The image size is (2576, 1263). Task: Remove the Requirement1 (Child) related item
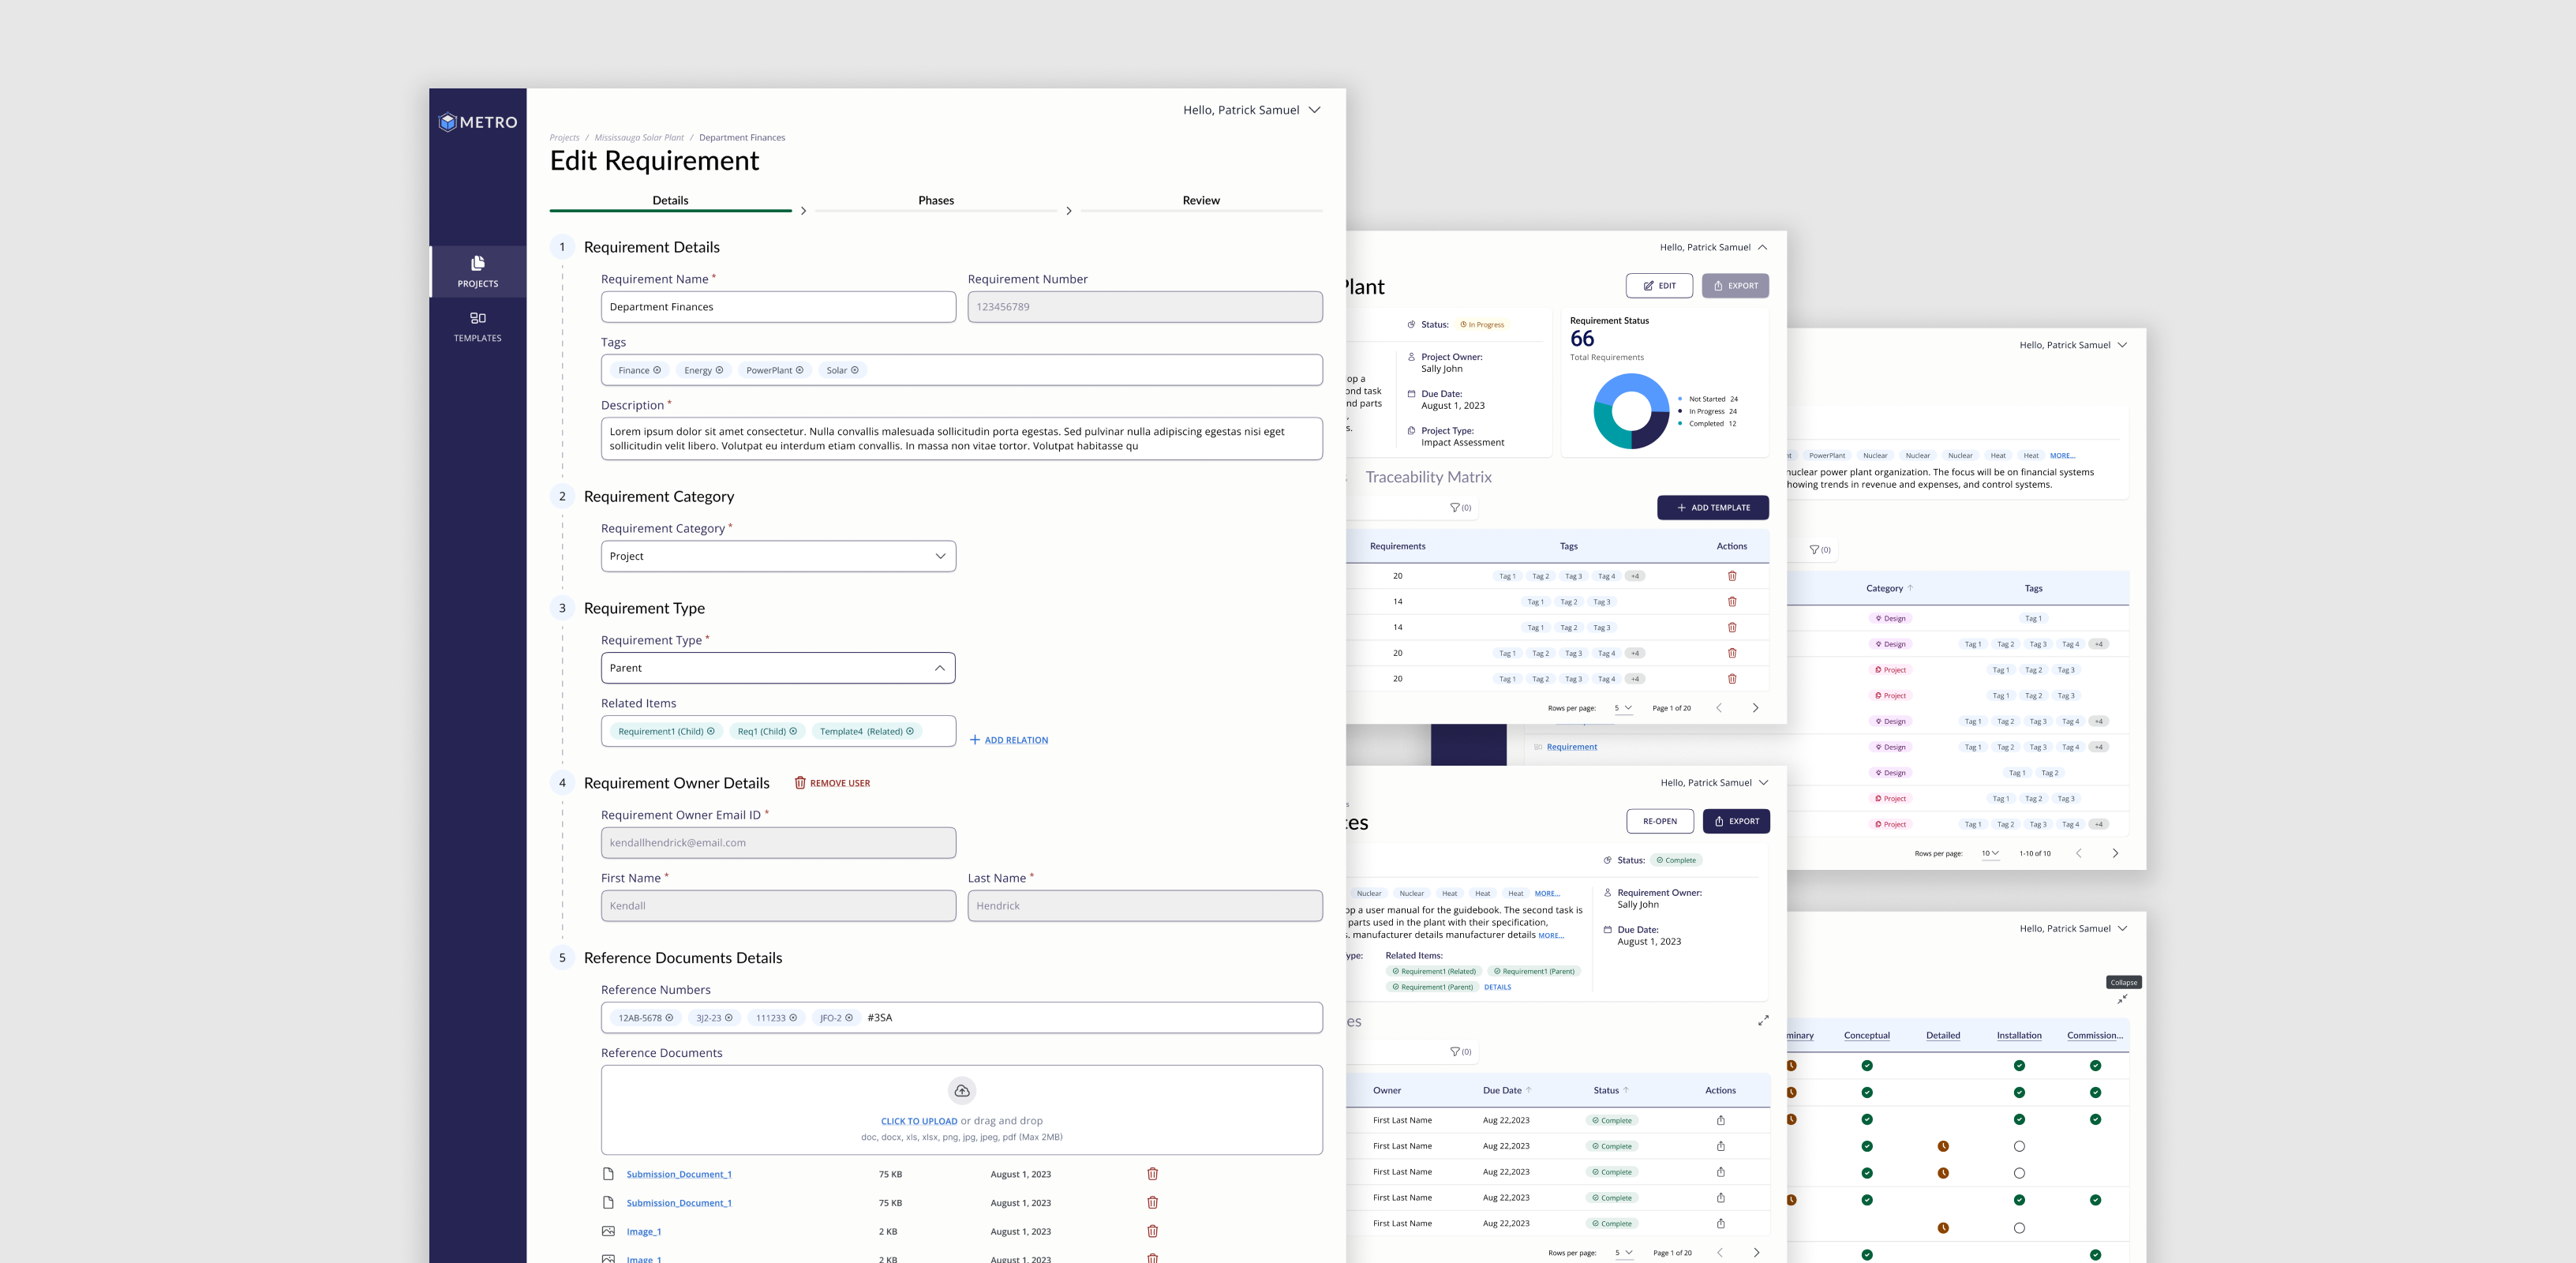pos(711,731)
